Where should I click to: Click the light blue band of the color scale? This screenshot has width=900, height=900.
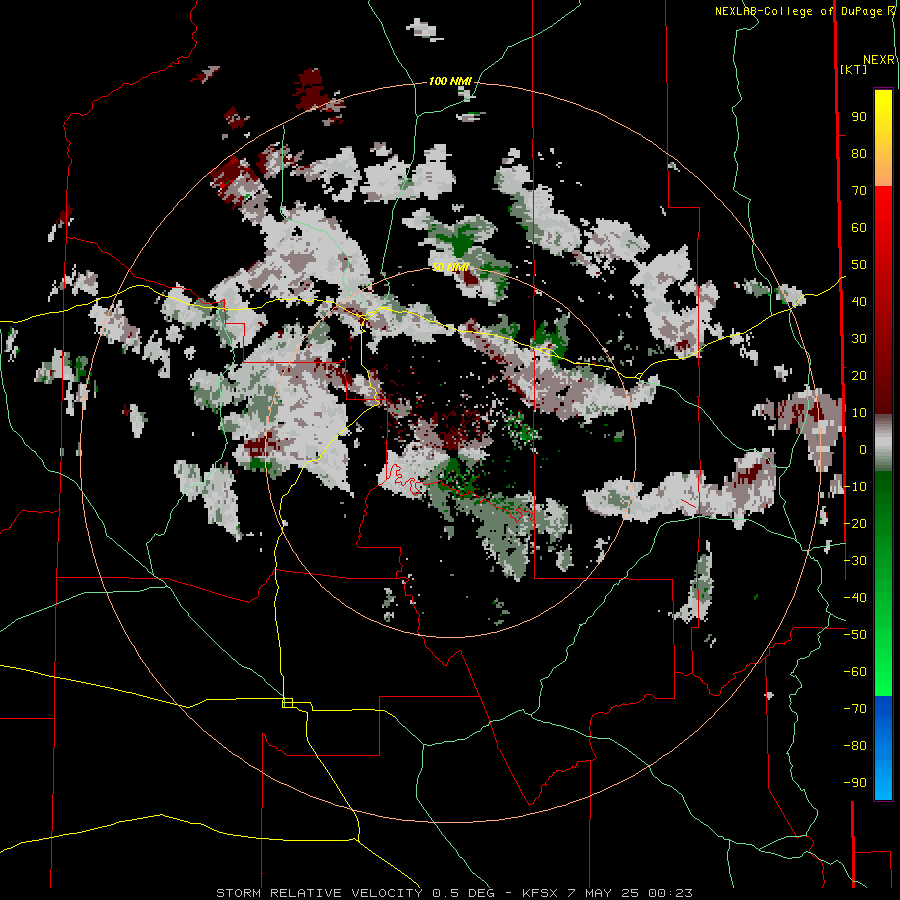pos(883,775)
